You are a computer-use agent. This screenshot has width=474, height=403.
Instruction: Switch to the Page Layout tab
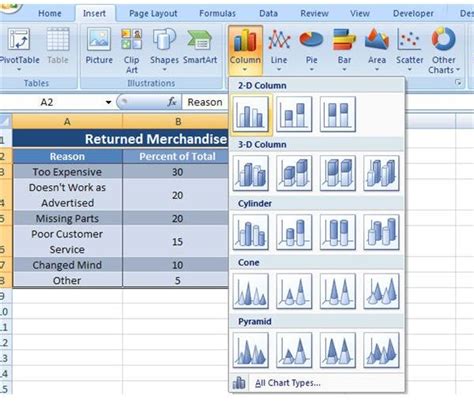tap(153, 13)
